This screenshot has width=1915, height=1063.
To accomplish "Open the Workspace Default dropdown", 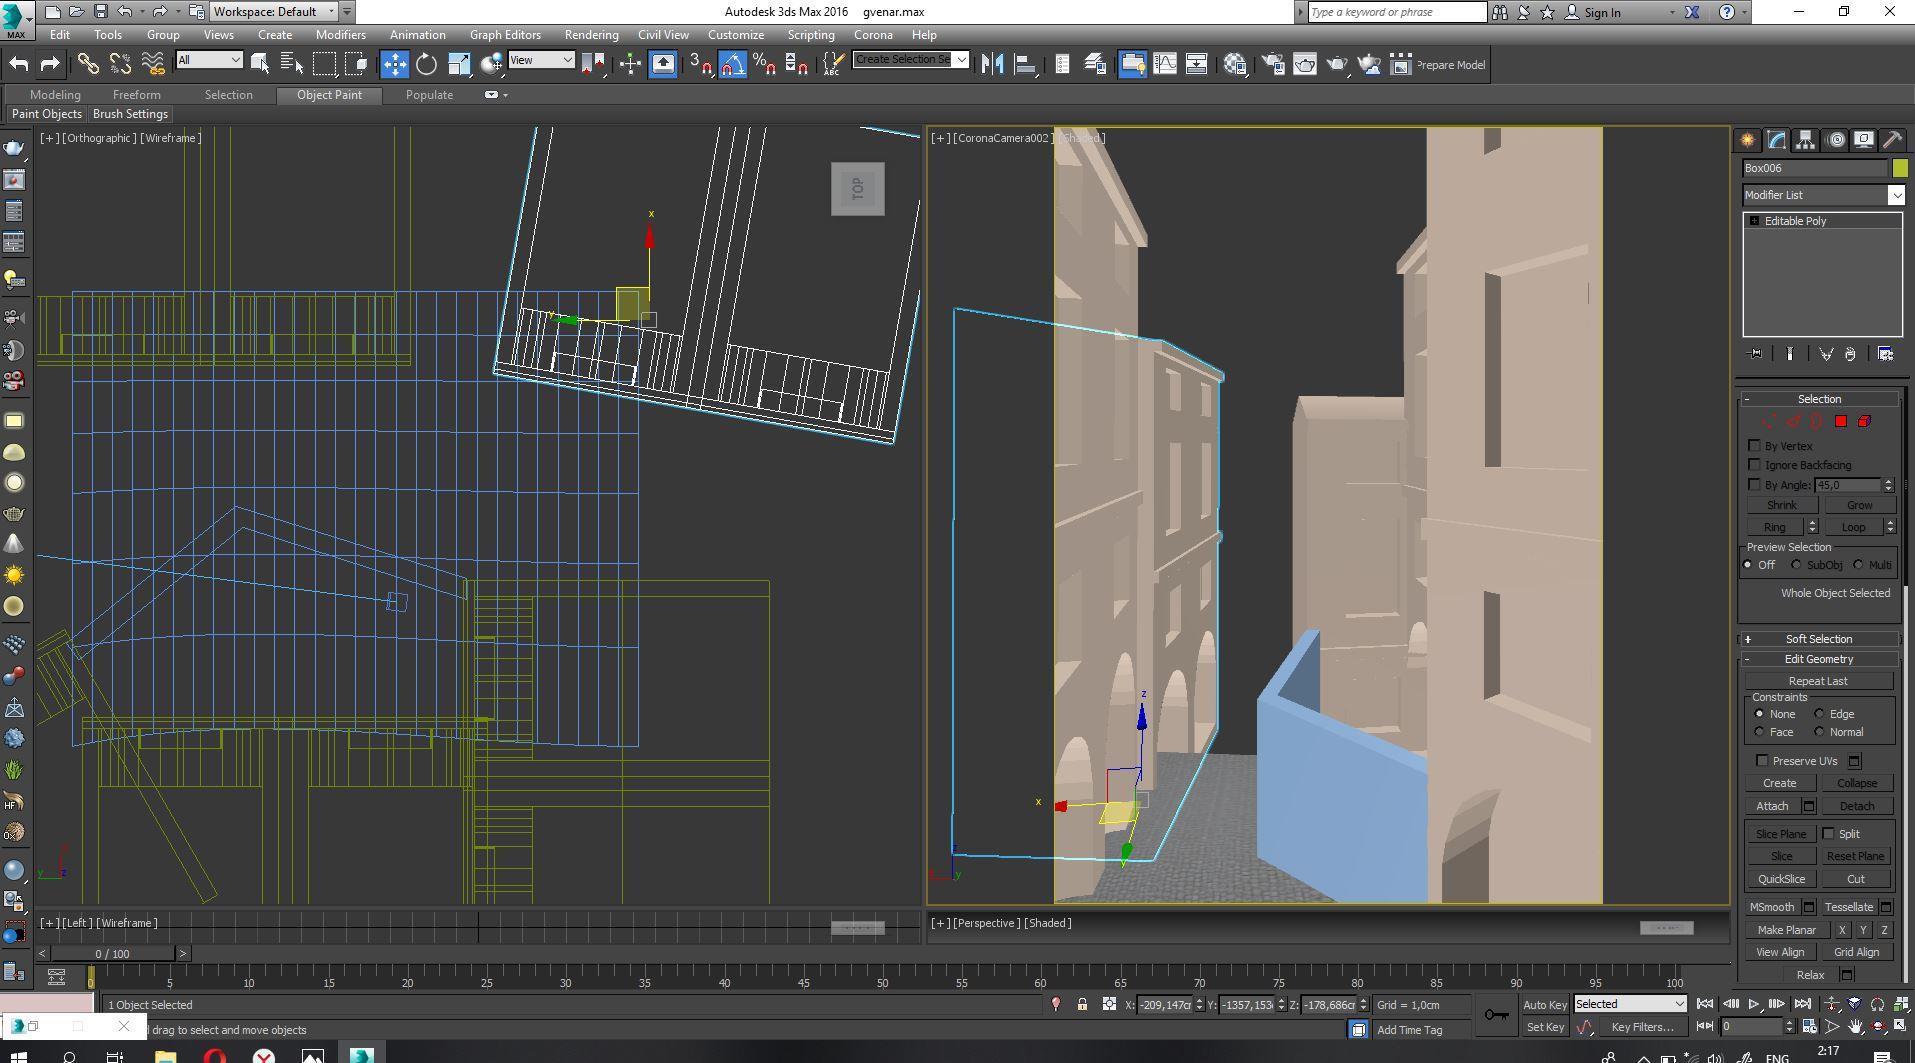I will [274, 12].
